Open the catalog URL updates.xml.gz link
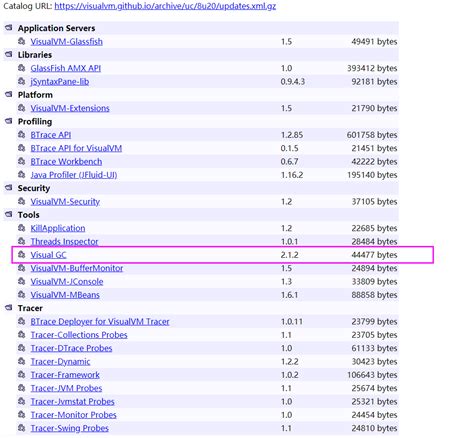 [165, 6]
